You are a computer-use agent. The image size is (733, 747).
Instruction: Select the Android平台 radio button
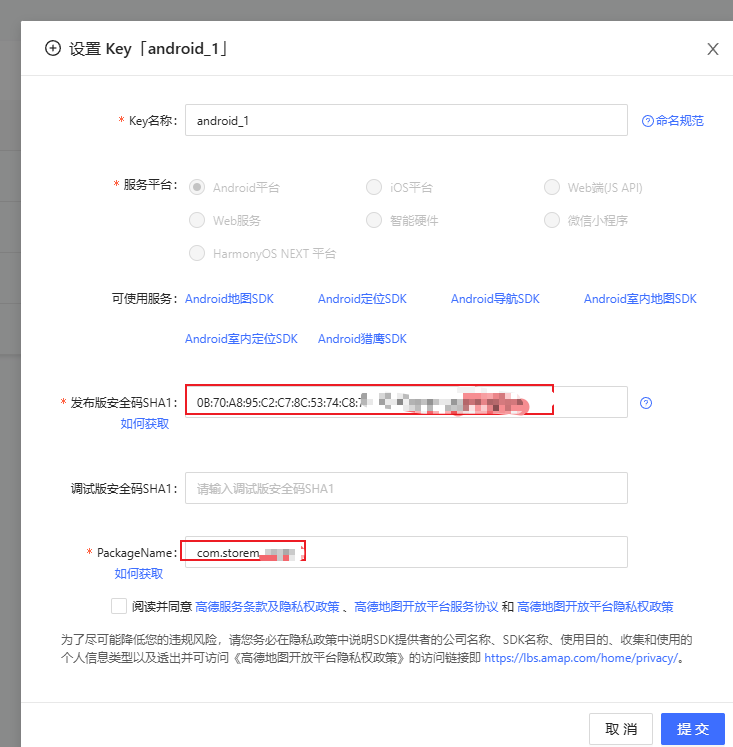(197, 187)
